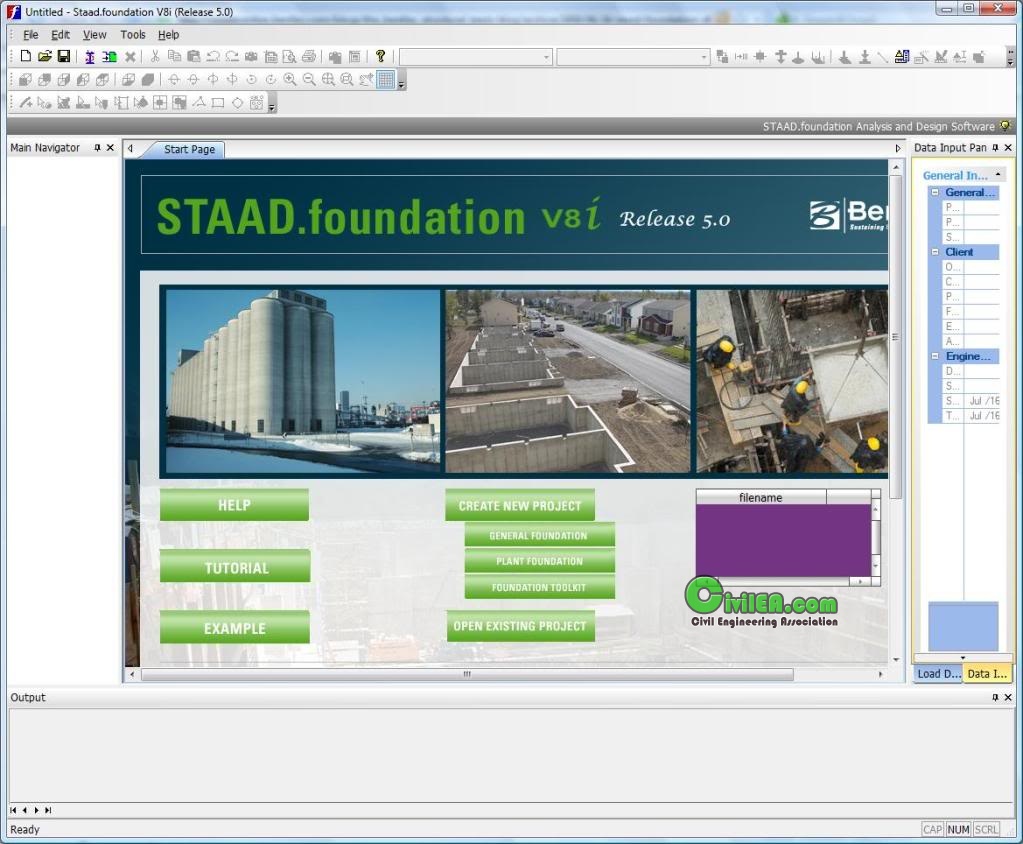Close the Data Input Pane

(1008, 148)
